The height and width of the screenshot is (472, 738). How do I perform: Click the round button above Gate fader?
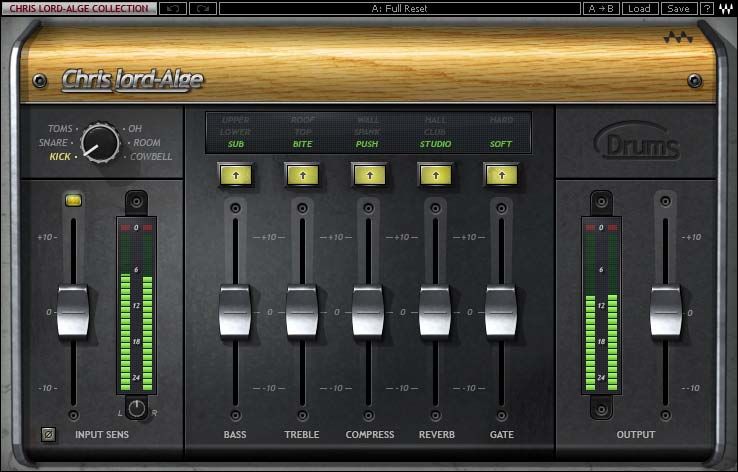click(502, 208)
